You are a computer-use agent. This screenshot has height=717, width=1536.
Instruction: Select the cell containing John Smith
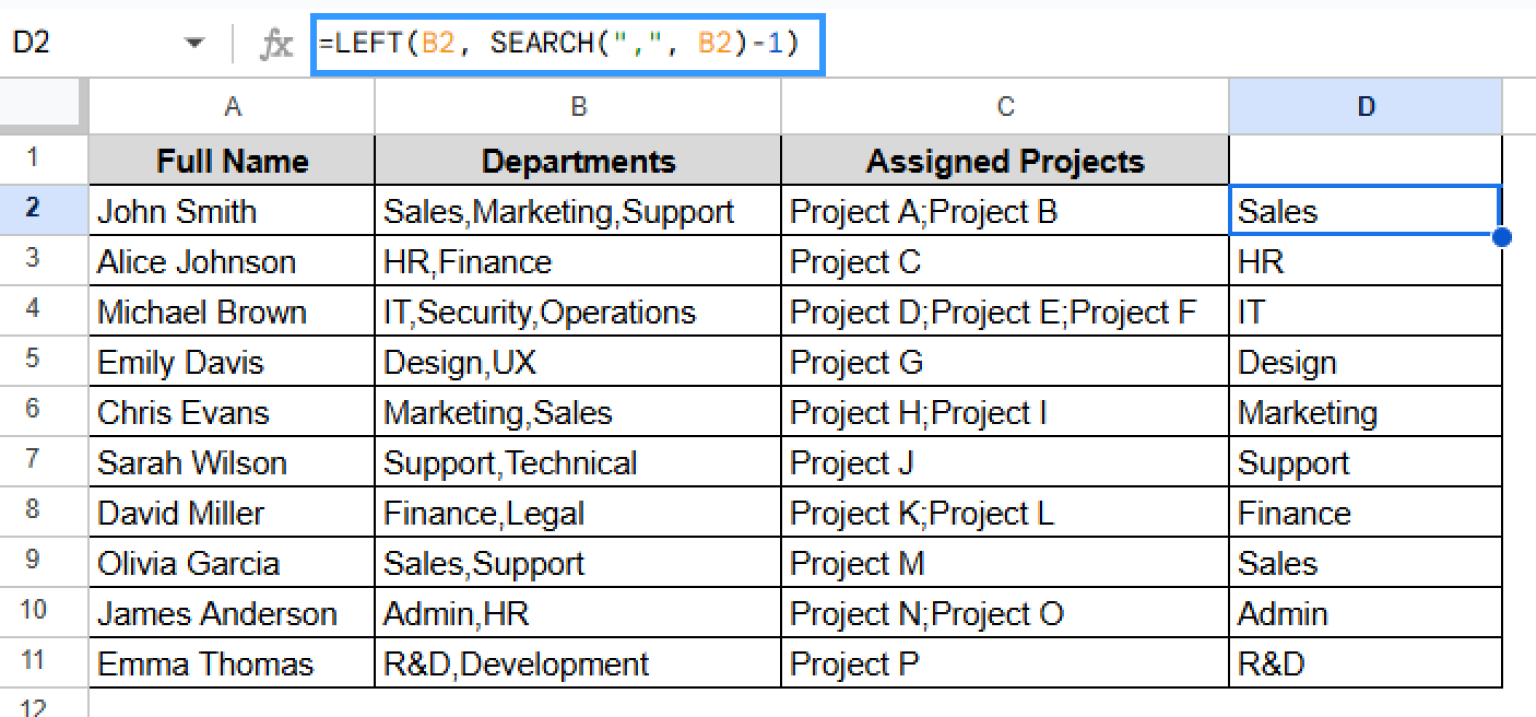232,210
